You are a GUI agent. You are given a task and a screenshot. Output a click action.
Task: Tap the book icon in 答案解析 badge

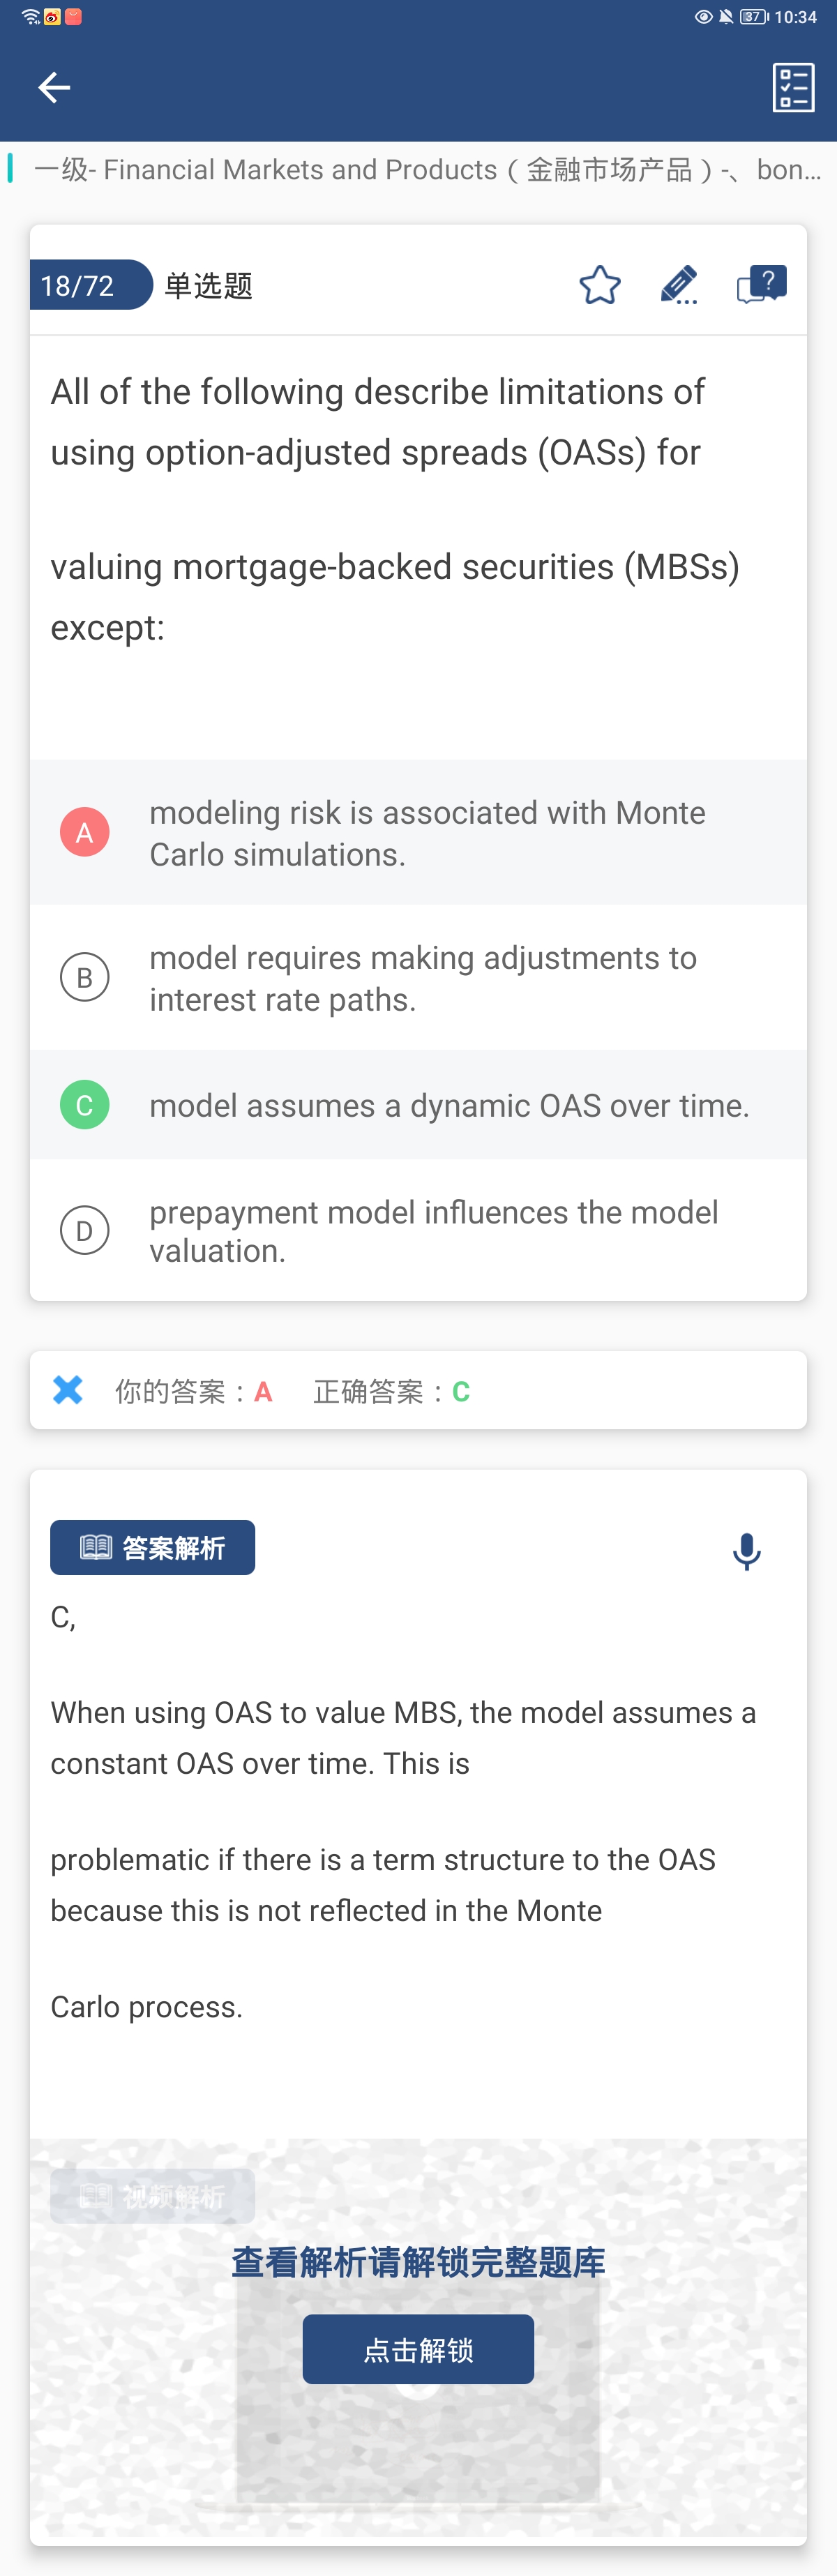96,1548
